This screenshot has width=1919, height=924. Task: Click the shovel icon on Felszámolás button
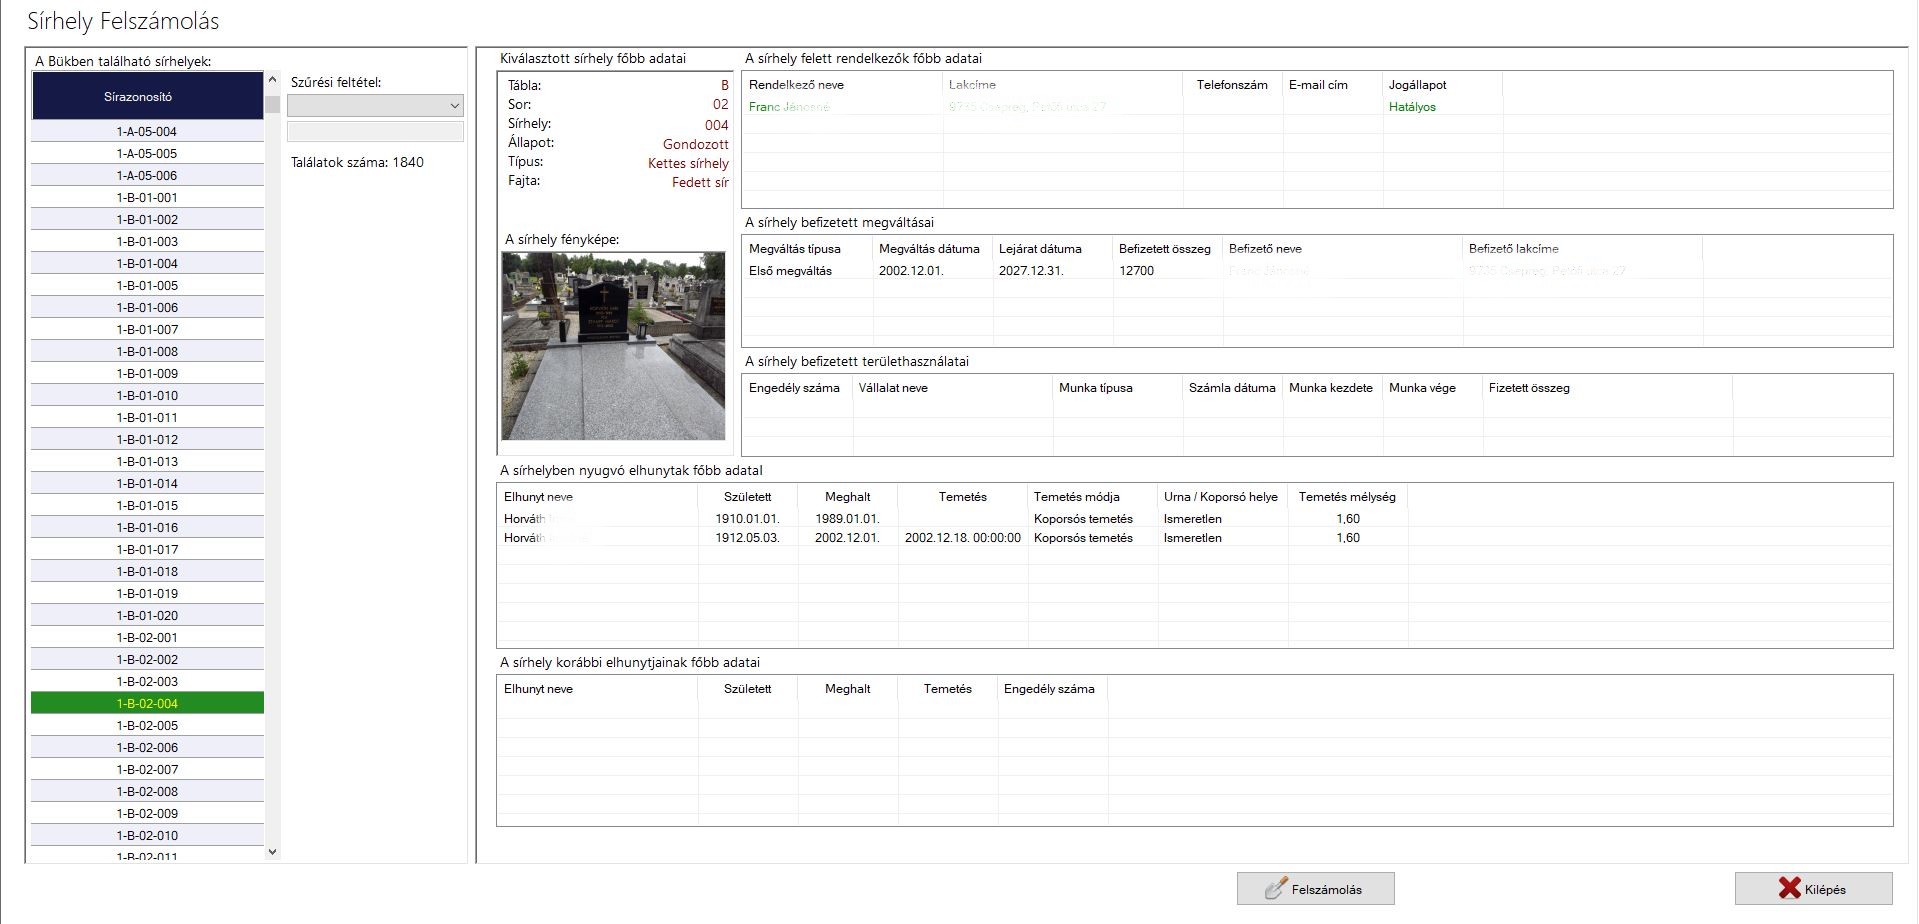1275,889
